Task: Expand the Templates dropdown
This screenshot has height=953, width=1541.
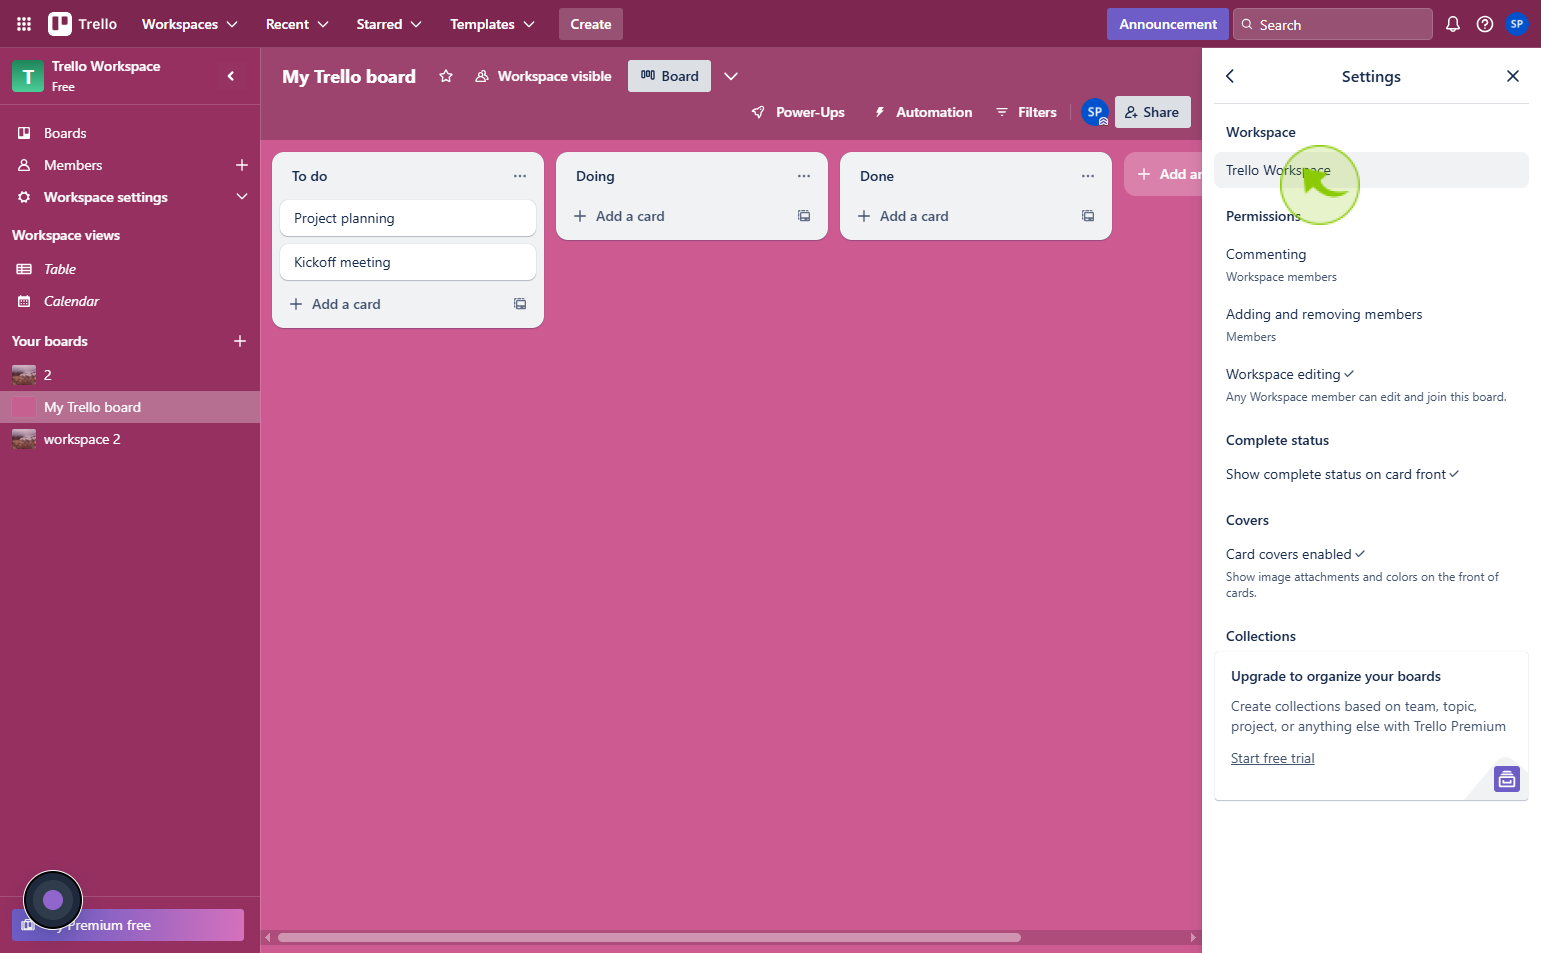Action: click(492, 24)
